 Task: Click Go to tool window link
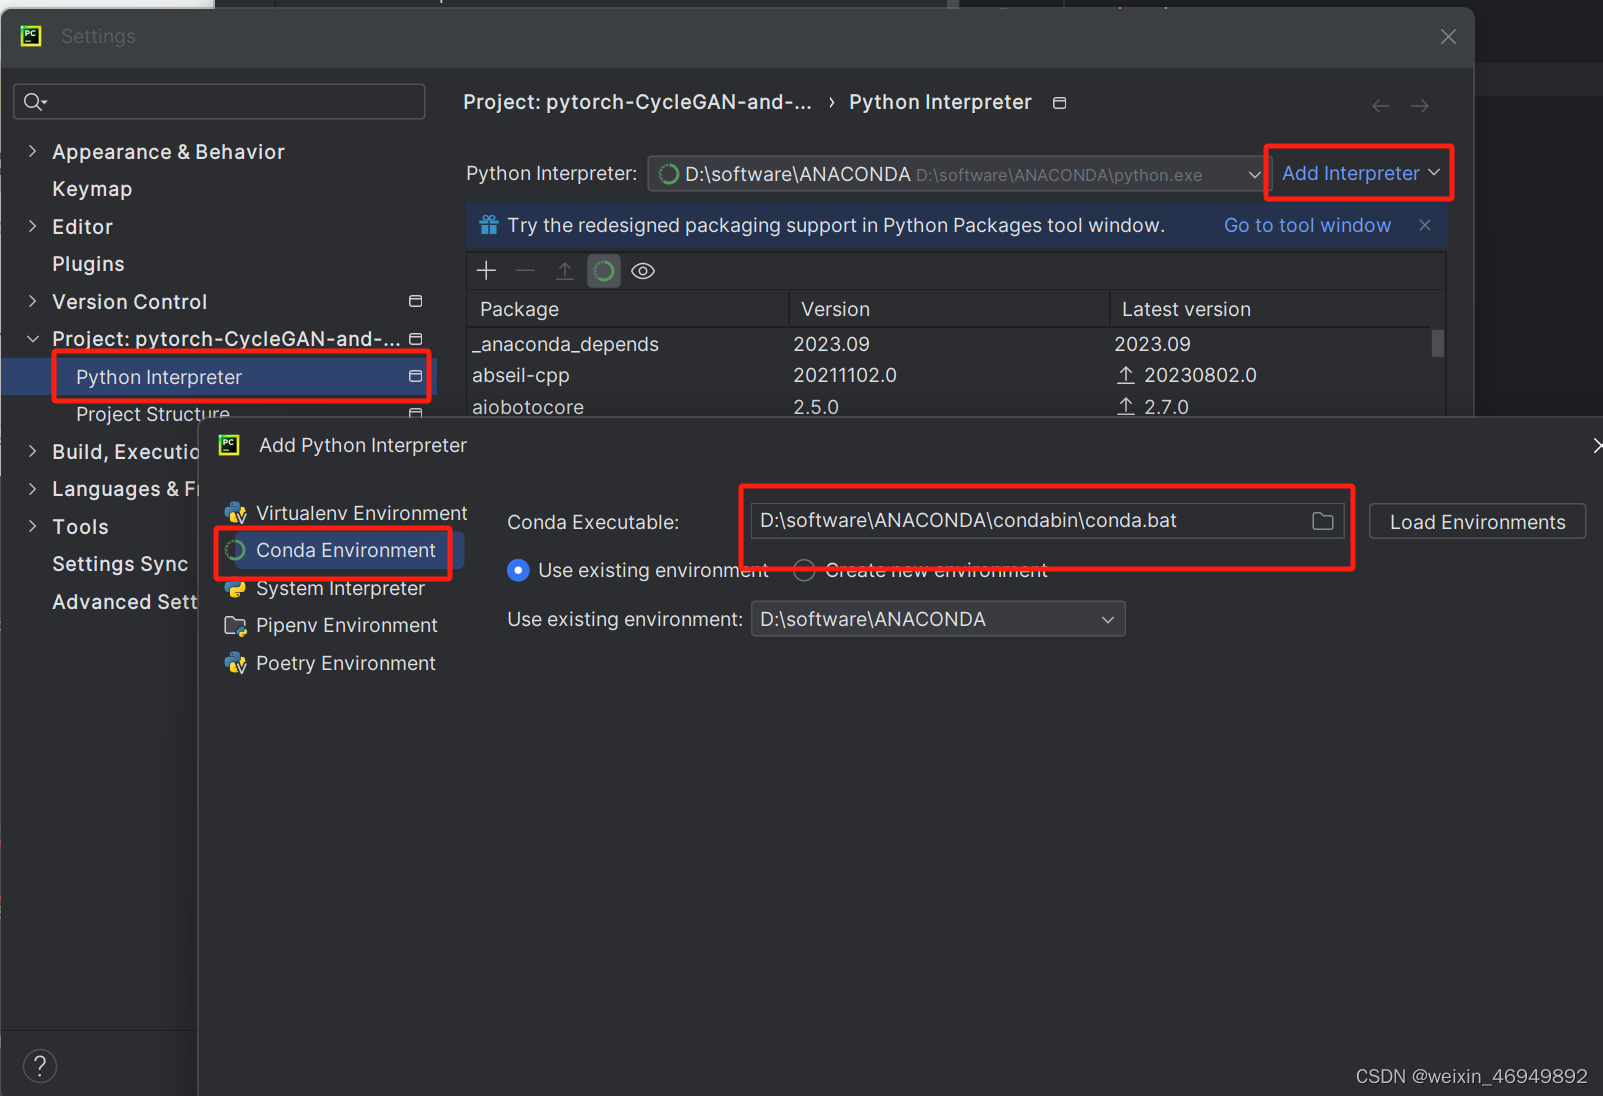coord(1307,225)
